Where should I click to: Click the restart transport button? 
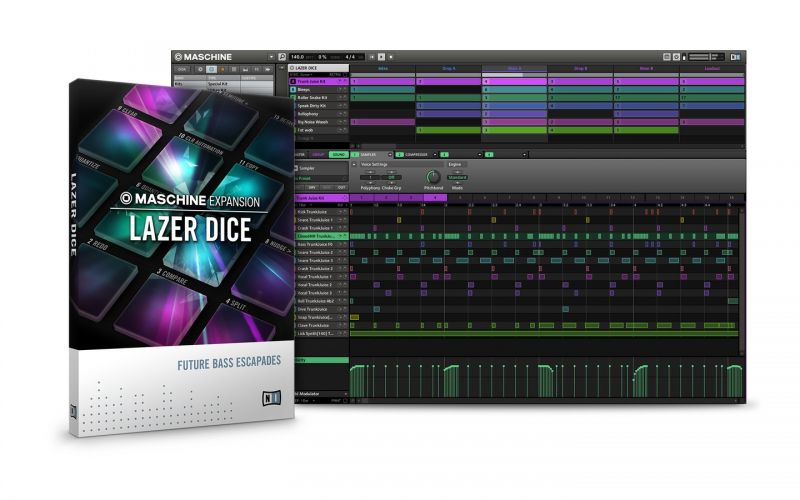pyautogui.click(x=372, y=57)
